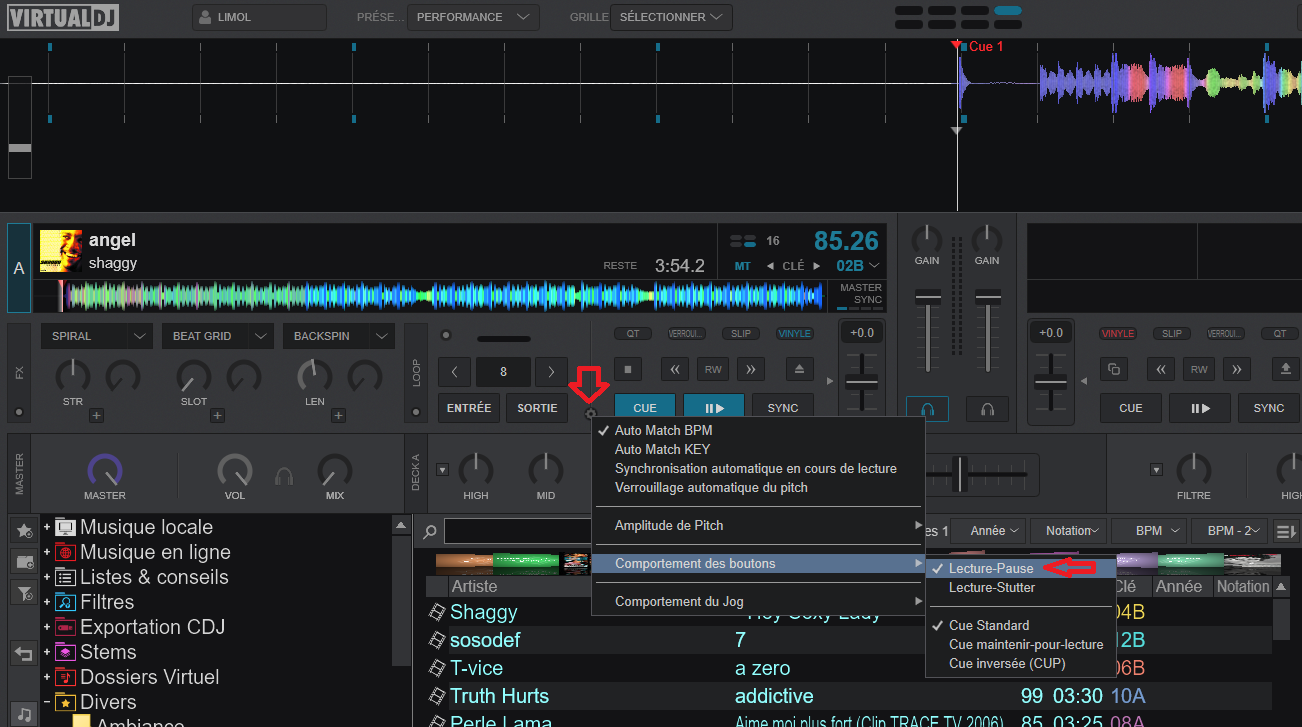Enable the right headphone cue button
The image size is (1302, 727).
(x=987, y=409)
